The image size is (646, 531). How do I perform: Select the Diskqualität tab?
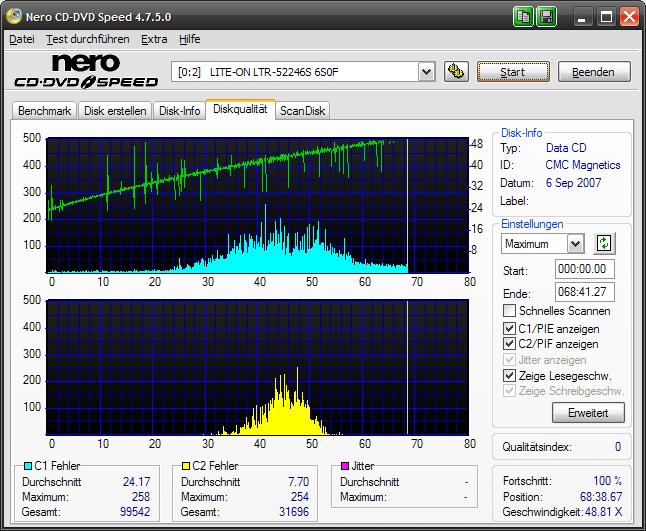(240, 109)
